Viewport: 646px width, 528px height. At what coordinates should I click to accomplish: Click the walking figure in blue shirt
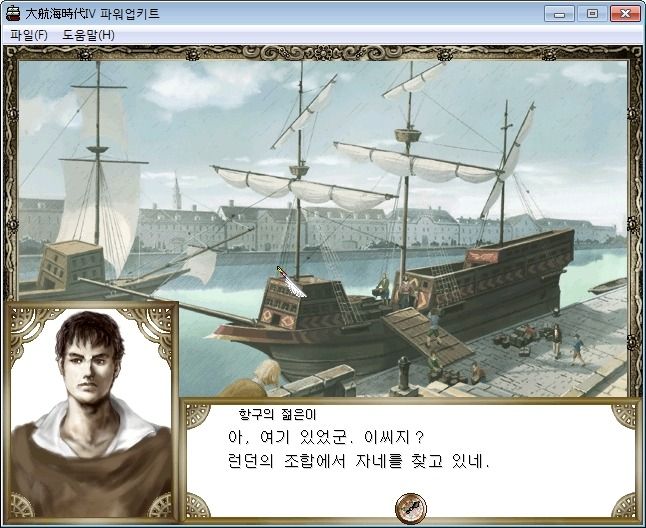coord(578,350)
